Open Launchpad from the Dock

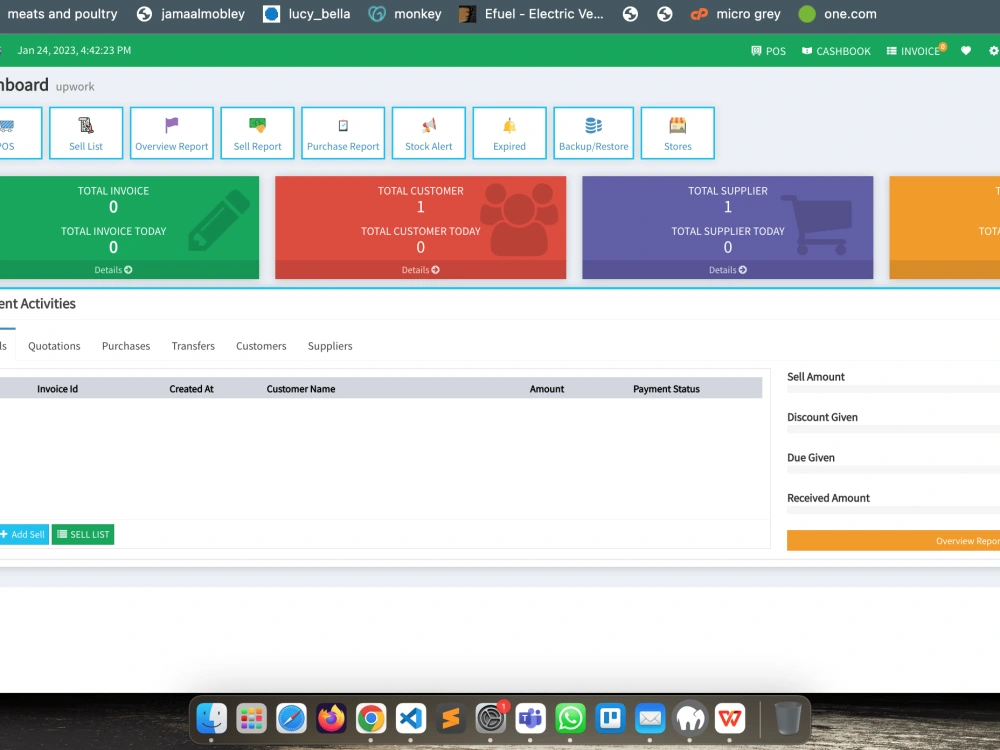tap(251, 719)
